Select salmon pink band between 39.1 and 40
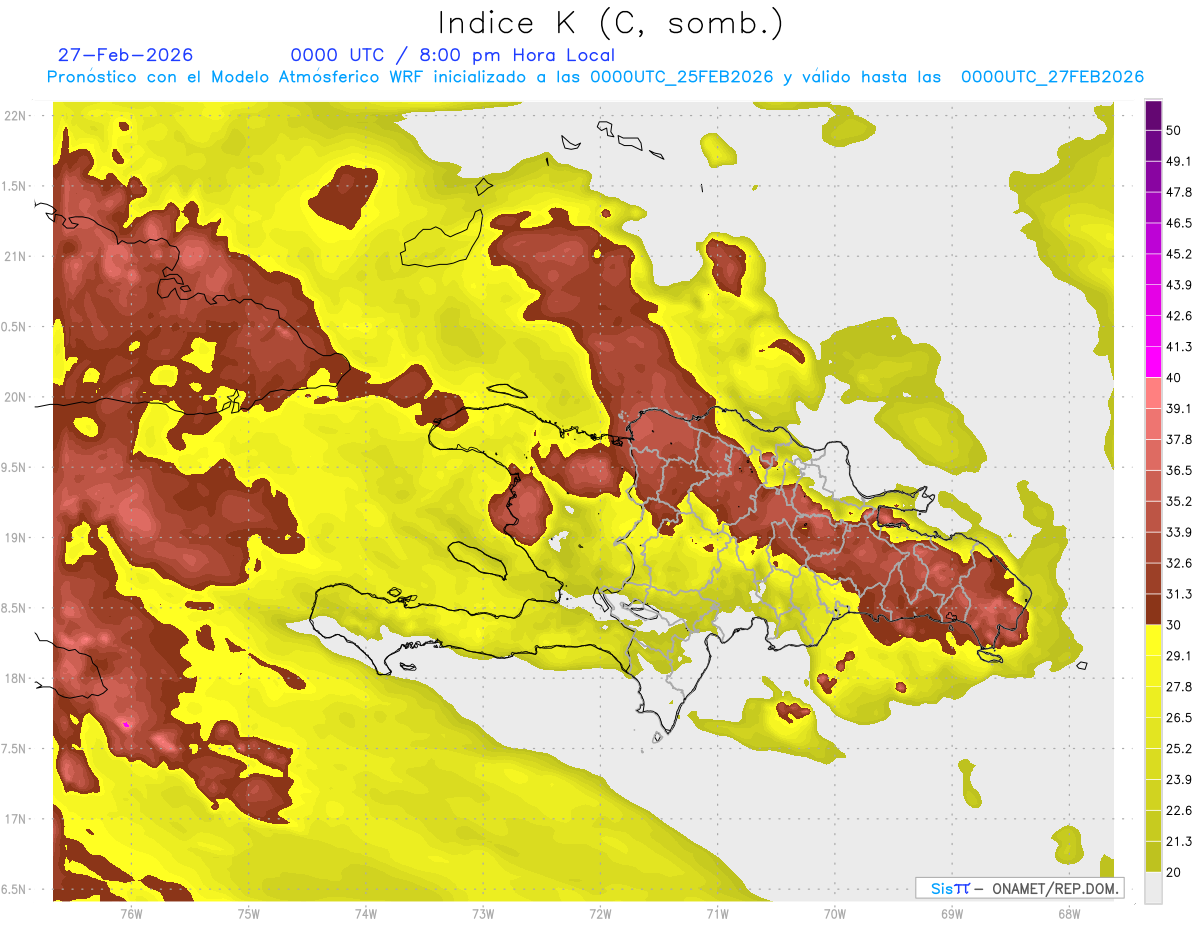Screen dimensions: 1200x927 point(1153,393)
